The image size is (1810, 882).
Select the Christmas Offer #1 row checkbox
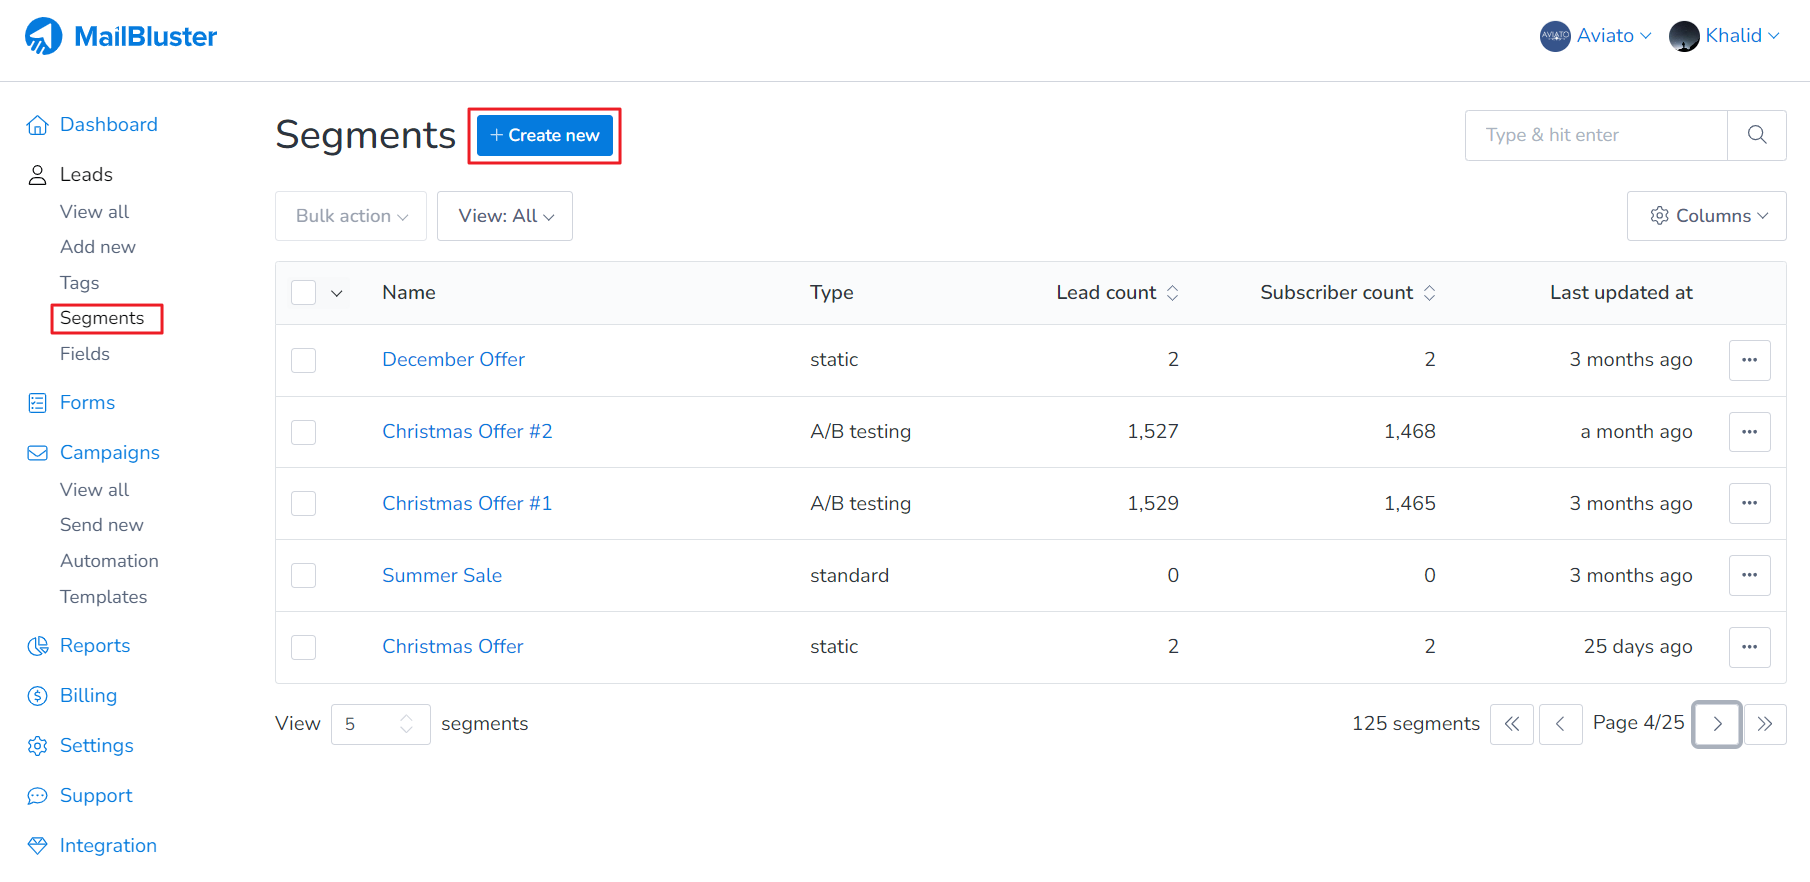pos(304,504)
